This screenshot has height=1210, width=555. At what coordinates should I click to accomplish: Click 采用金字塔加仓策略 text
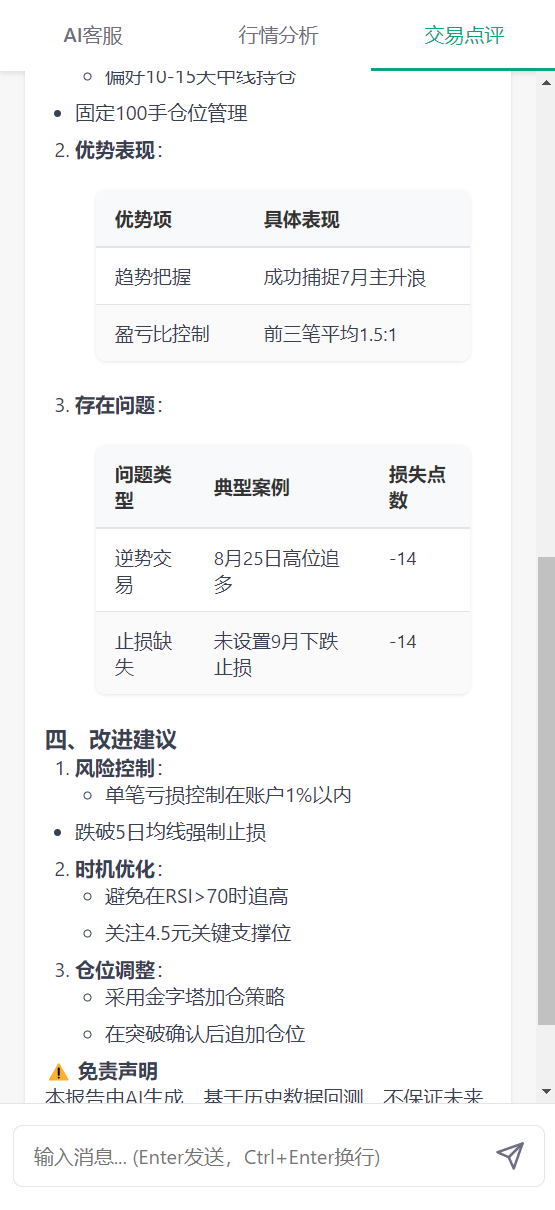point(195,997)
